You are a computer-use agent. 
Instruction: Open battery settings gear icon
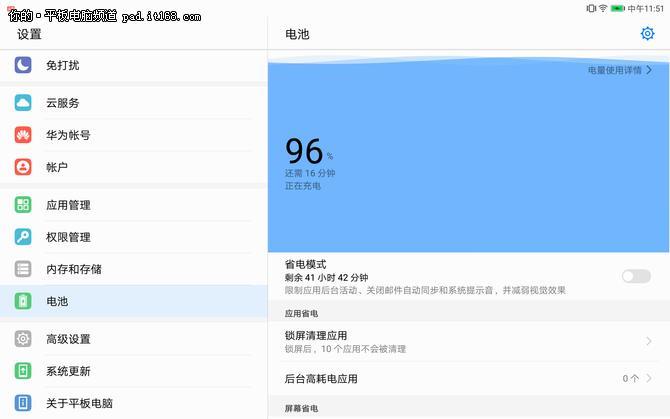[647, 33]
